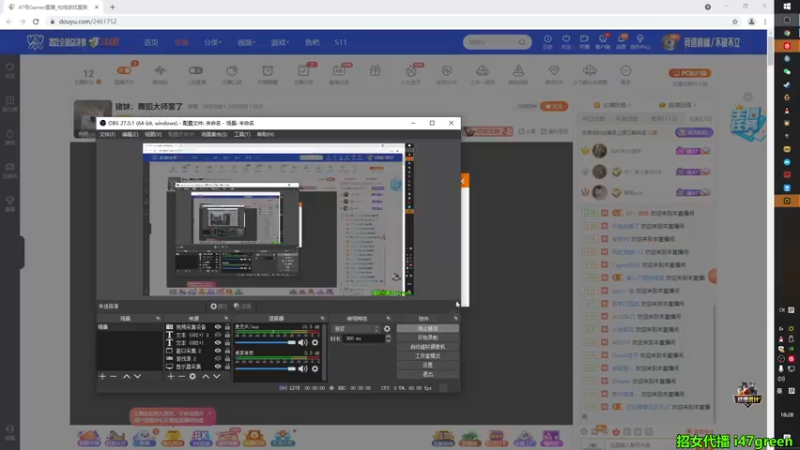
Task: Open the OBS 视图(V) menu
Action: (x=153, y=135)
